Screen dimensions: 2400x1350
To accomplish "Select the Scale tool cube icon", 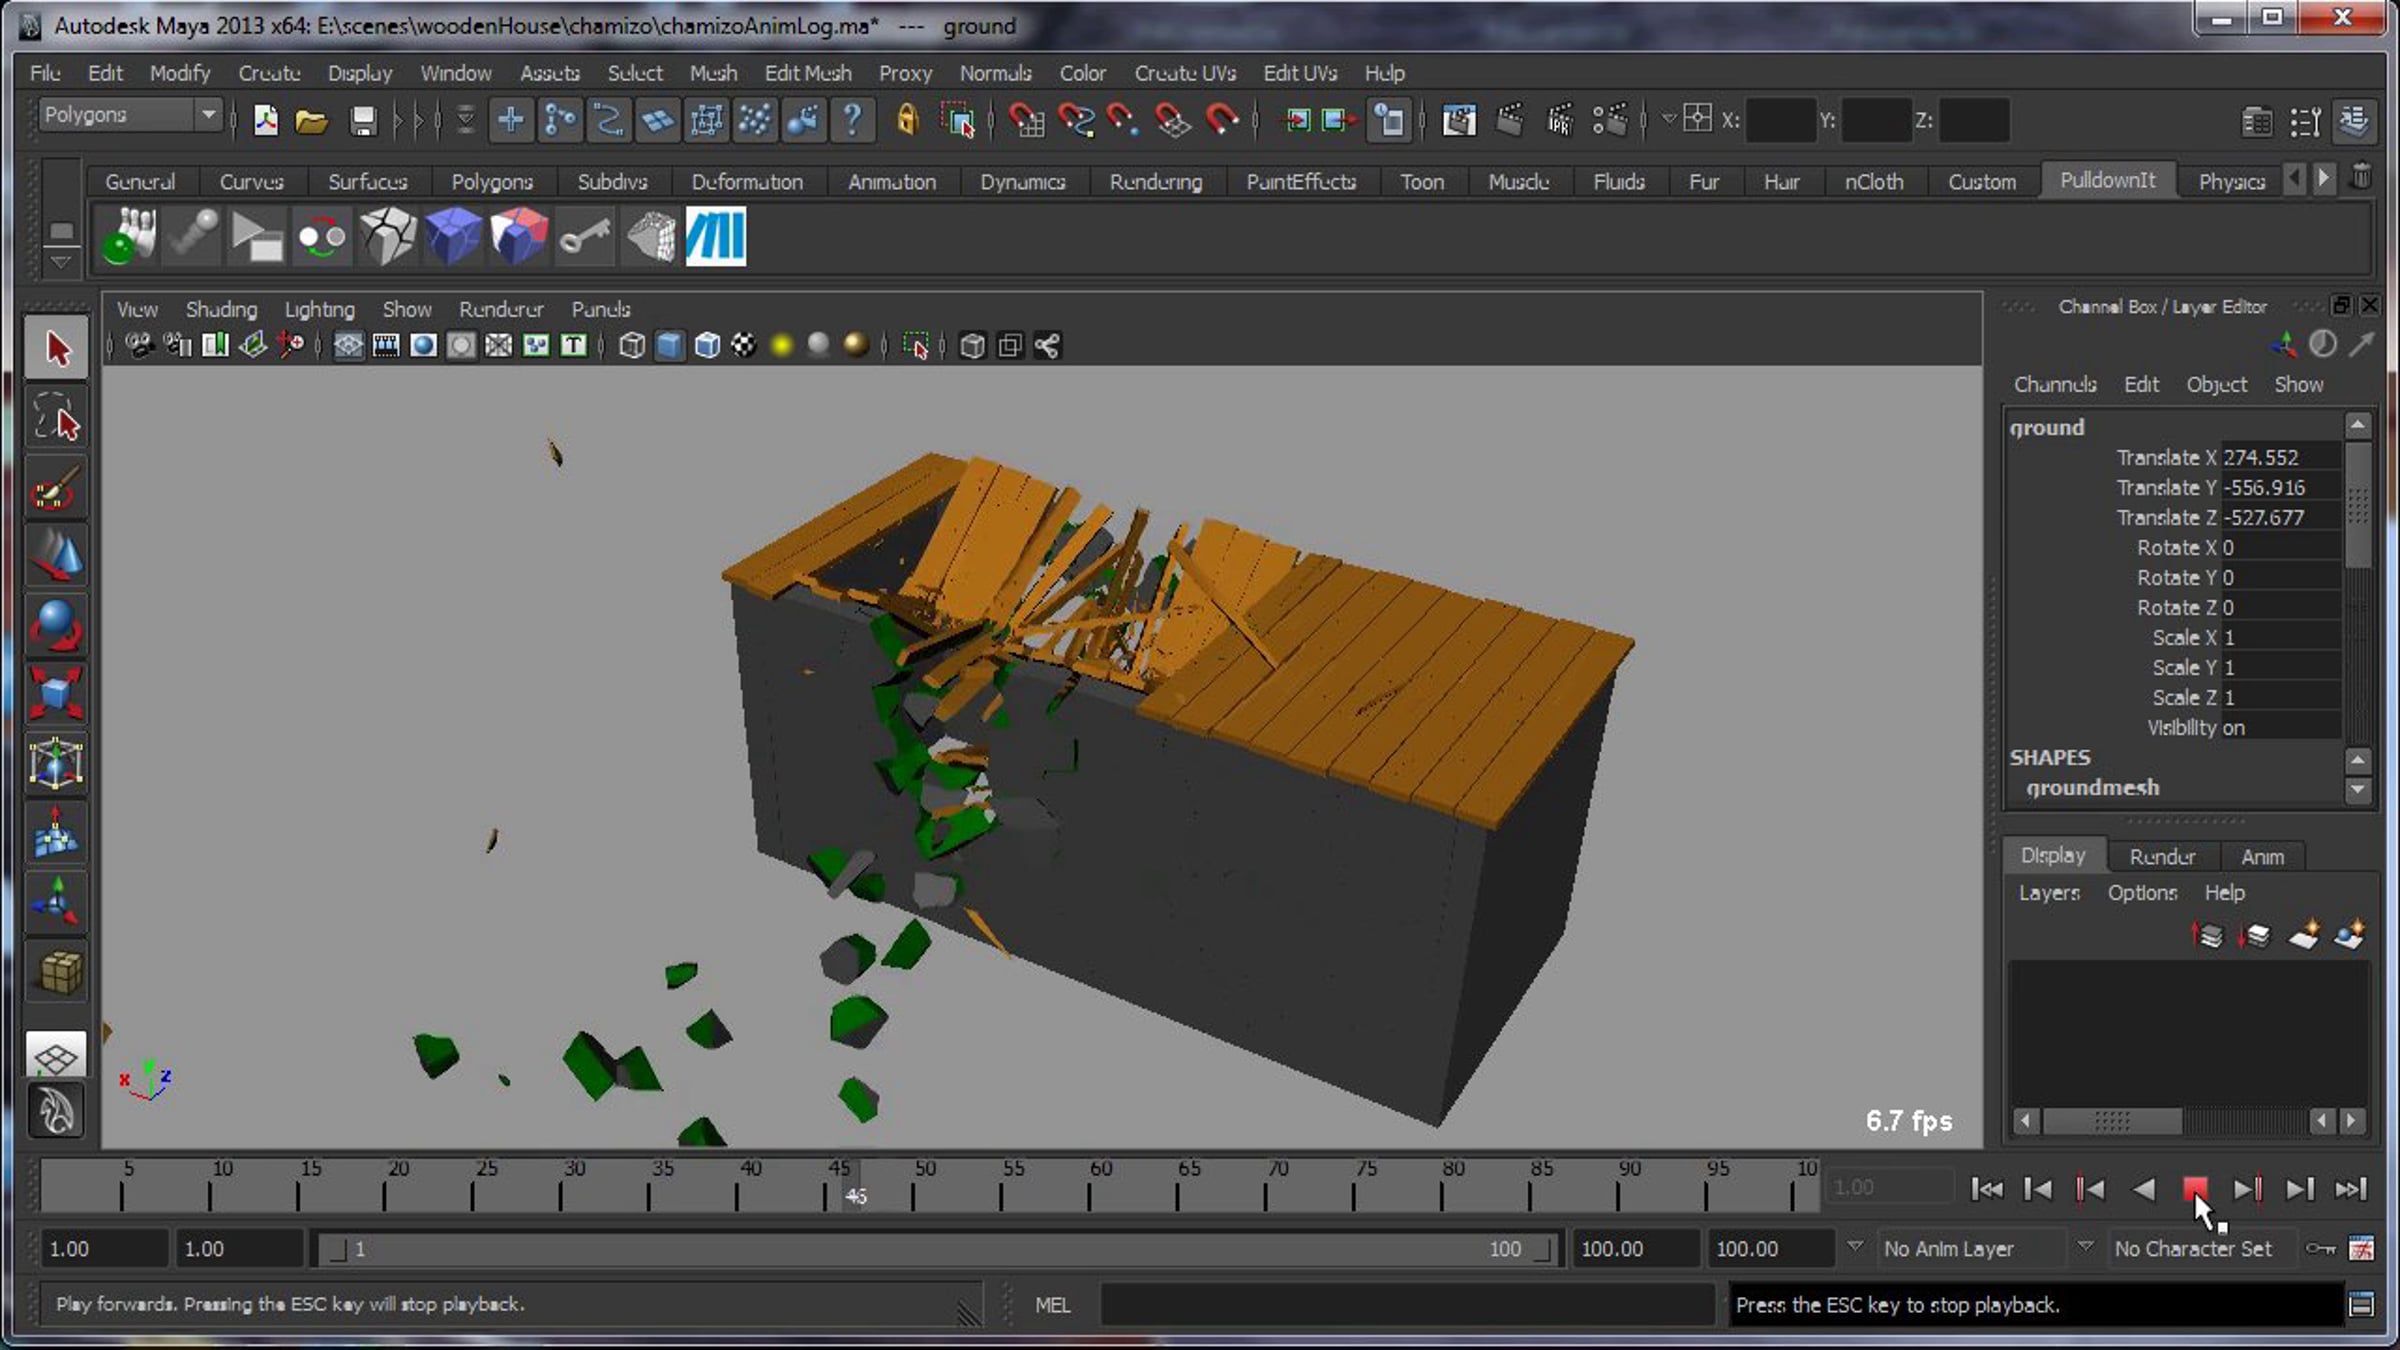I will click(x=56, y=694).
